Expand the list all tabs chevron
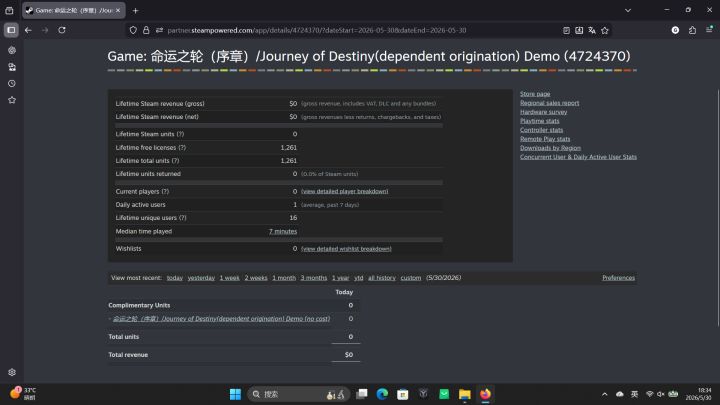This screenshot has height=405, width=720. point(628,10)
